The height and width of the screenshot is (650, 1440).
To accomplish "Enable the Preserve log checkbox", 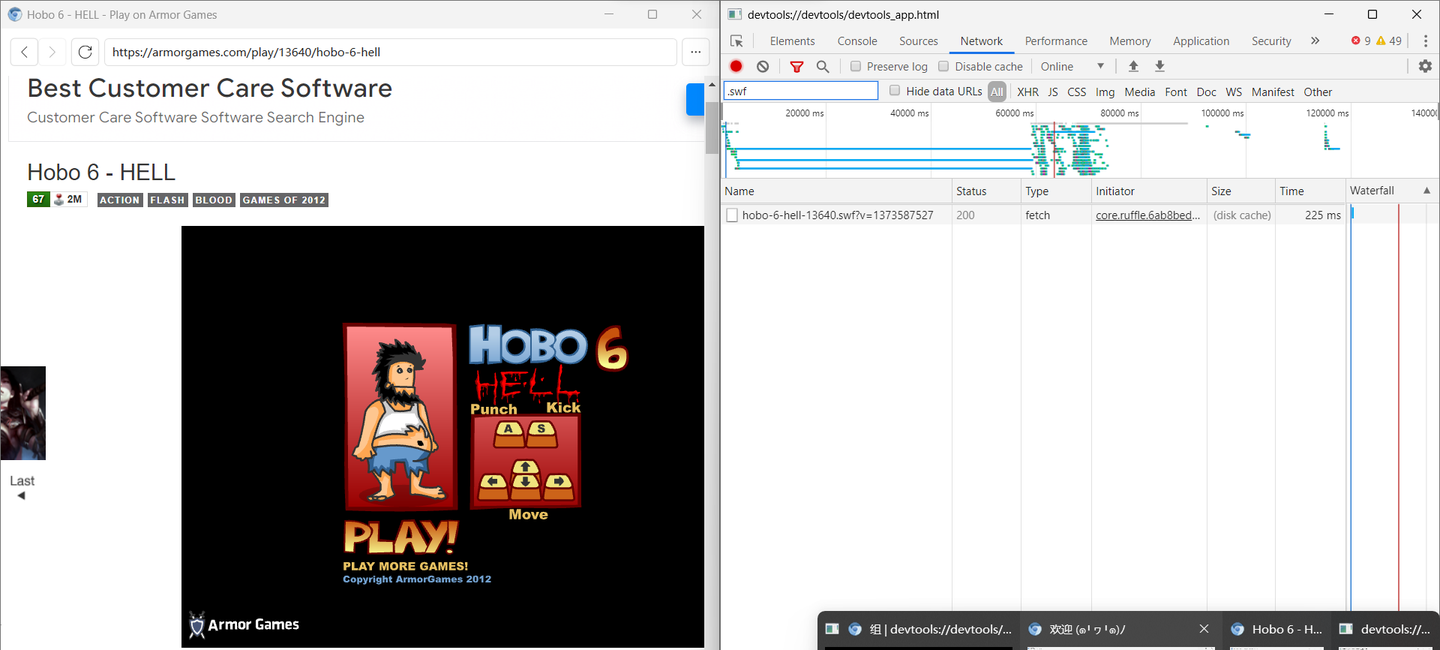I will [x=856, y=66].
